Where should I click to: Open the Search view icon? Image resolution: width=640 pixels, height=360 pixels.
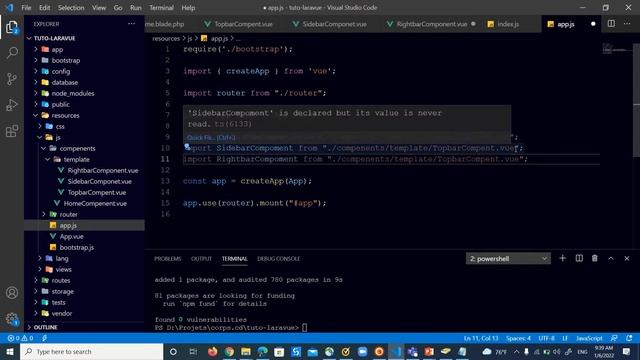tap(12, 53)
